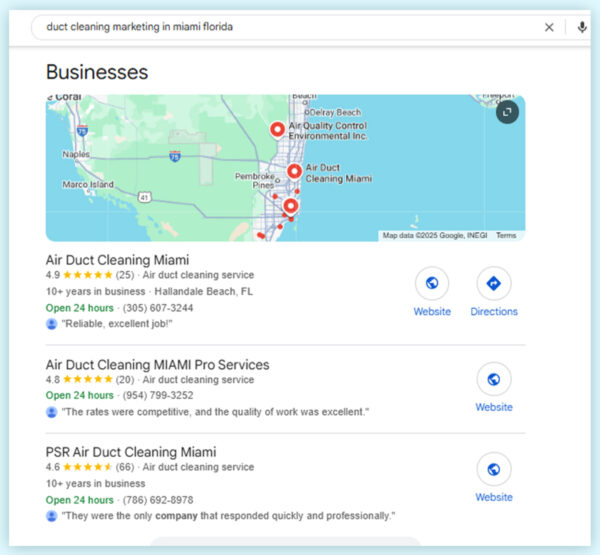
Task: Open PSR Air Duct Cleaning Miami website icon
Action: [494, 469]
